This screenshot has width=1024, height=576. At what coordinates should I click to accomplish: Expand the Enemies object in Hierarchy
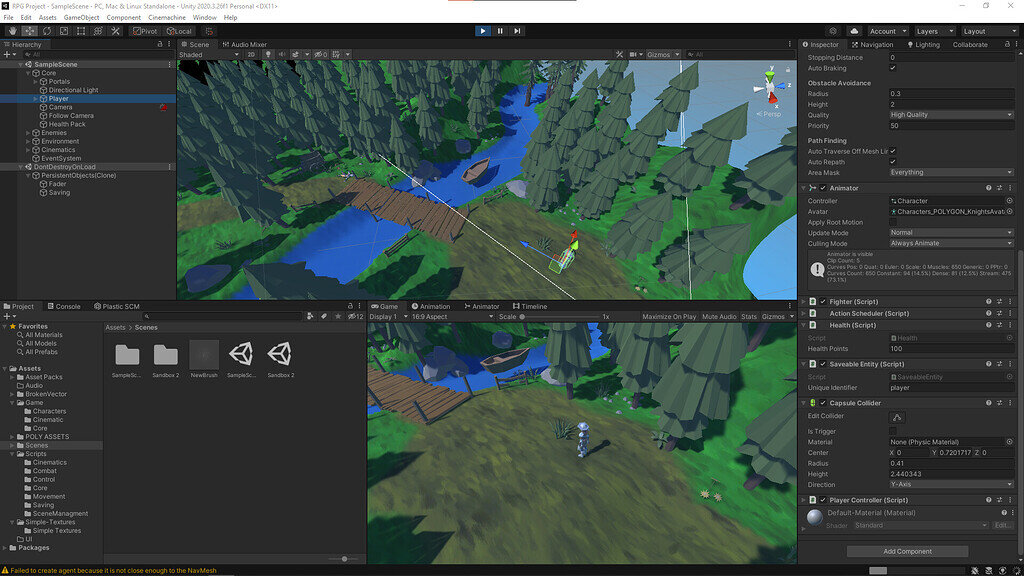pyautogui.click(x=28, y=133)
